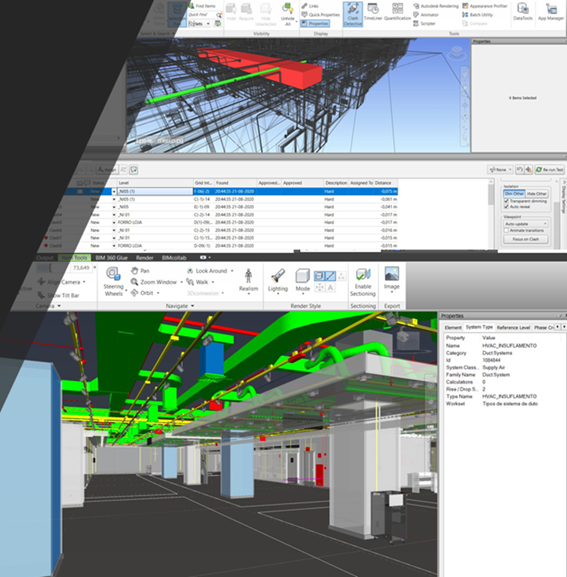Expand the Camera panel arrow
567x577 pixels.
tap(59, 306)
